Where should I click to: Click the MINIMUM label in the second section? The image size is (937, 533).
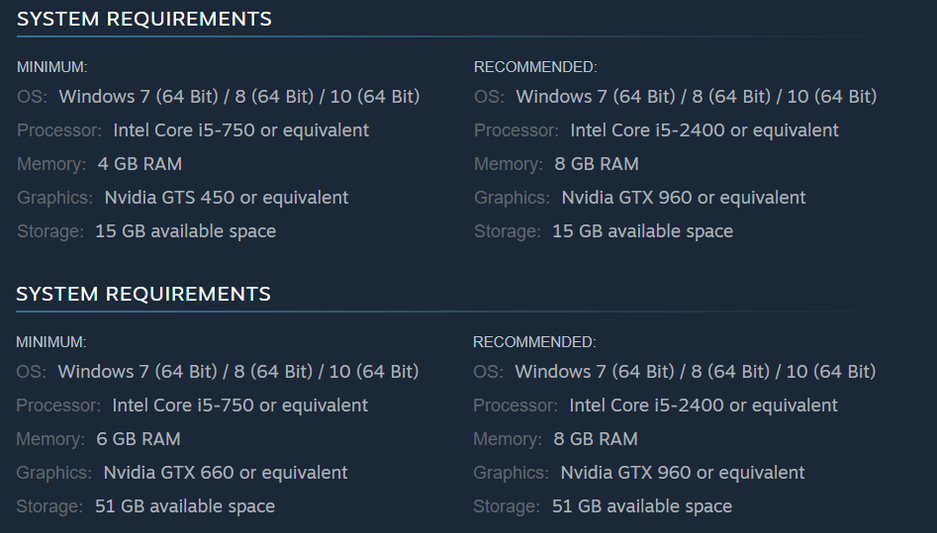(51, 342)
